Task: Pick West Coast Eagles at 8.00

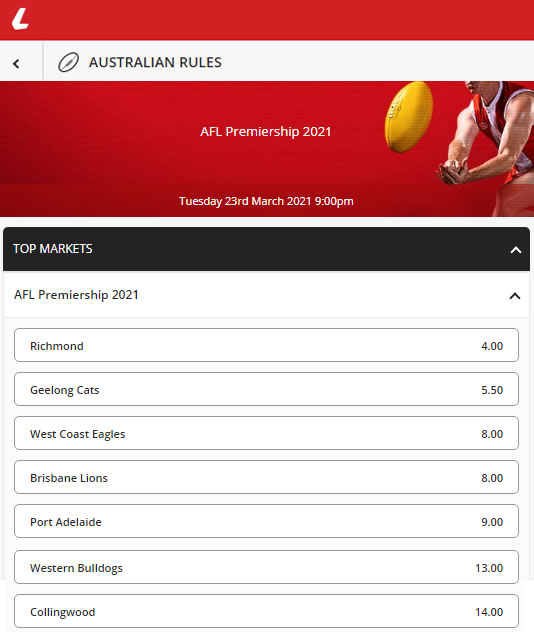Action: tap(266, 433)
